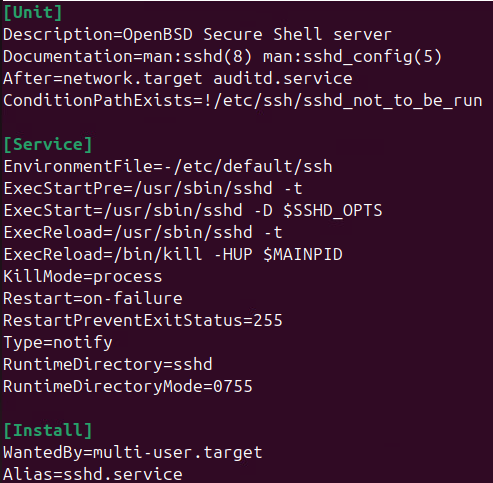Click the EnvironmentFile=-/etc/default/ssh line
This screenshot has height=483, width=493.
click(x=168, y=167)
